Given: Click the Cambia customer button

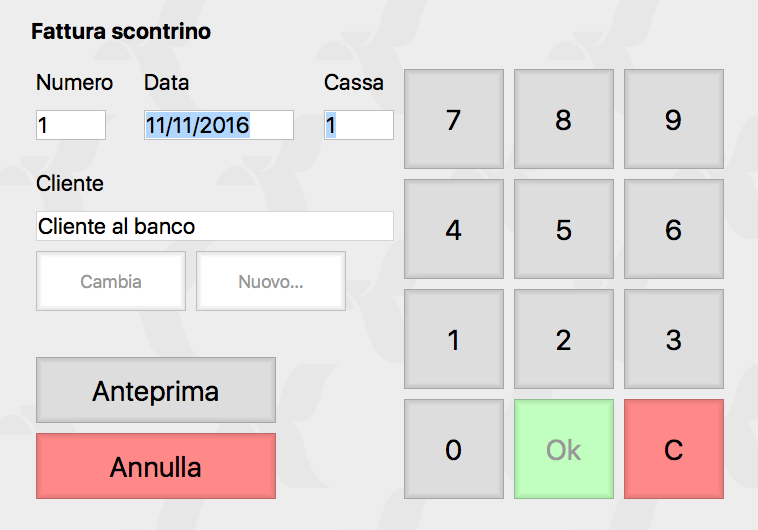Looking at the screenshot, I should tap(111, 281).
